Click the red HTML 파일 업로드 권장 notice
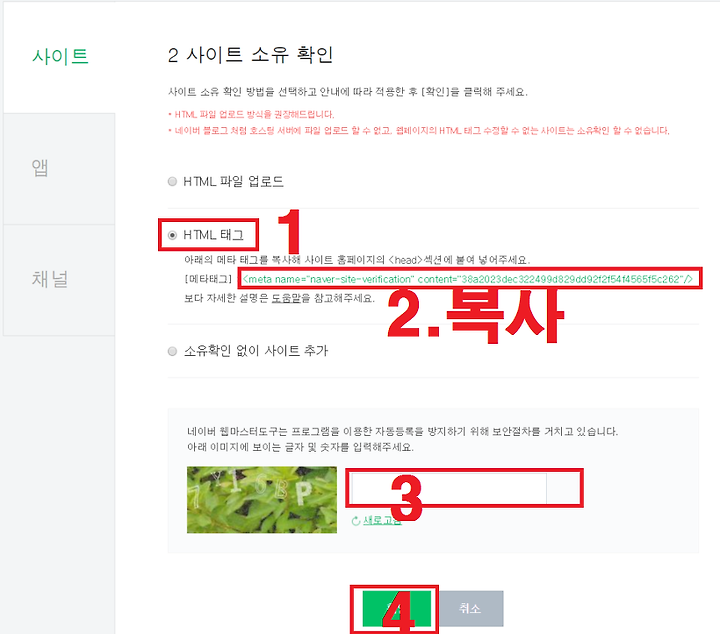The height and width of the screenshot is (634, 720). (x=251, y=114)
